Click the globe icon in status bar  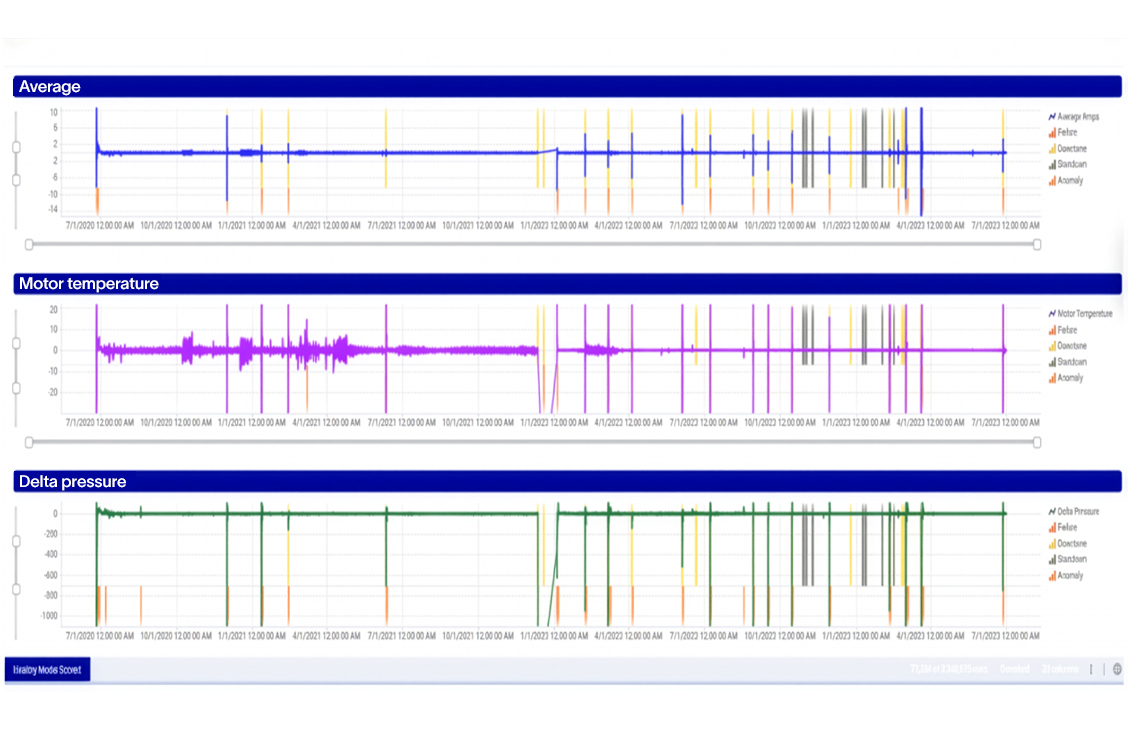[1116, 669]
